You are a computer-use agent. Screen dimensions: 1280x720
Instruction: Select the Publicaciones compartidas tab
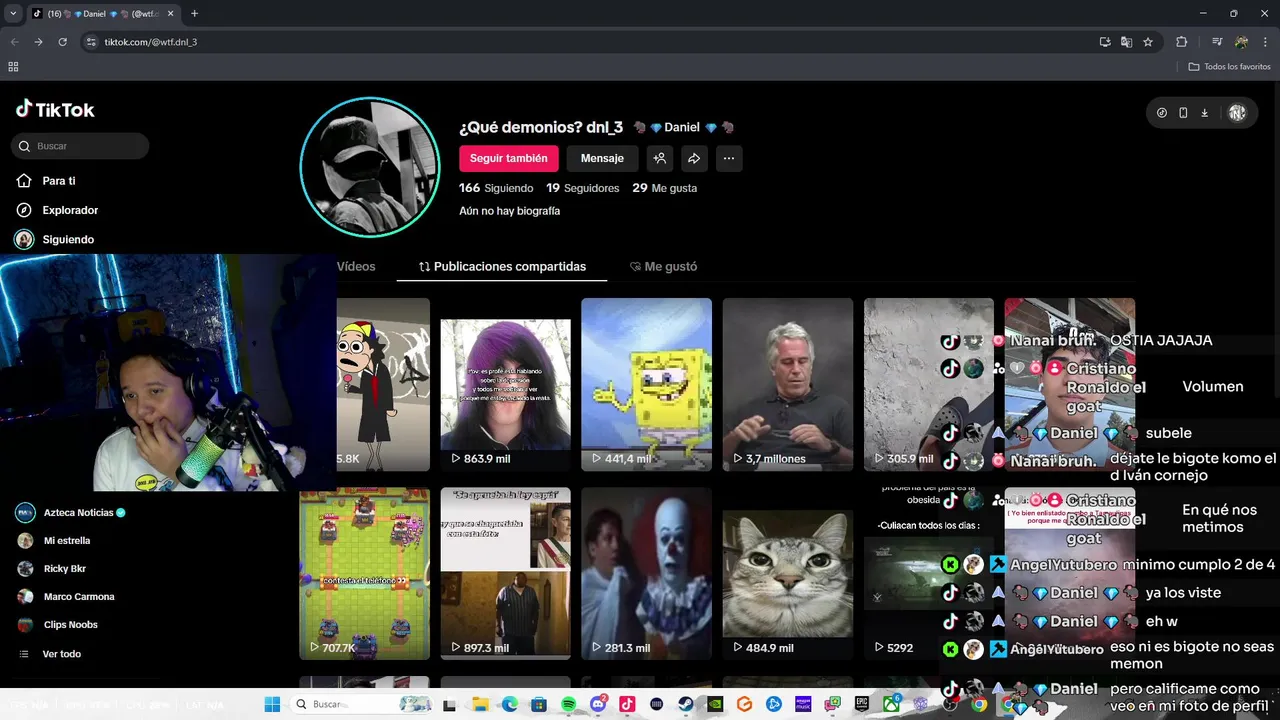[x=502, y=267]
